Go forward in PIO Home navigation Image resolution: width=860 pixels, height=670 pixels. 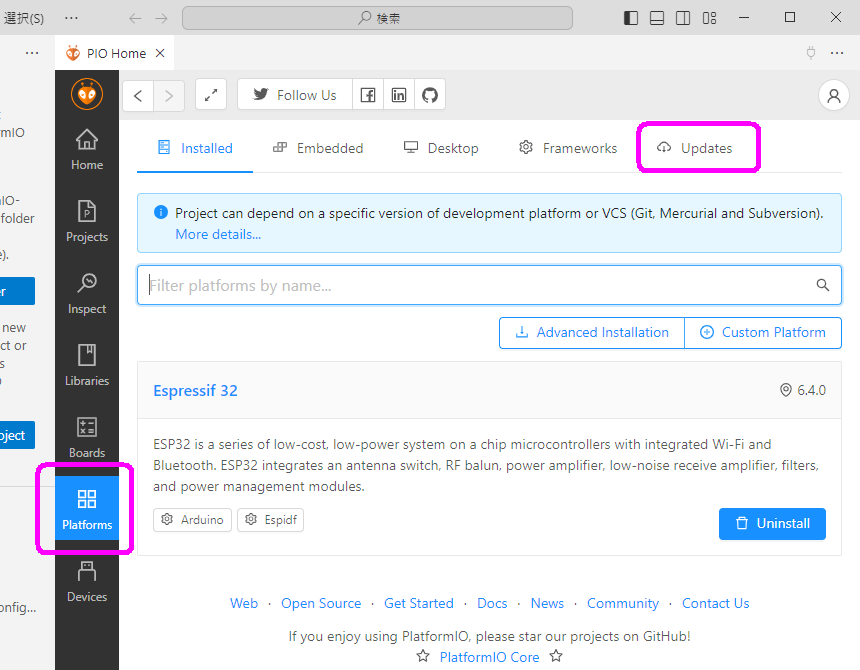(x=169, y=95)
